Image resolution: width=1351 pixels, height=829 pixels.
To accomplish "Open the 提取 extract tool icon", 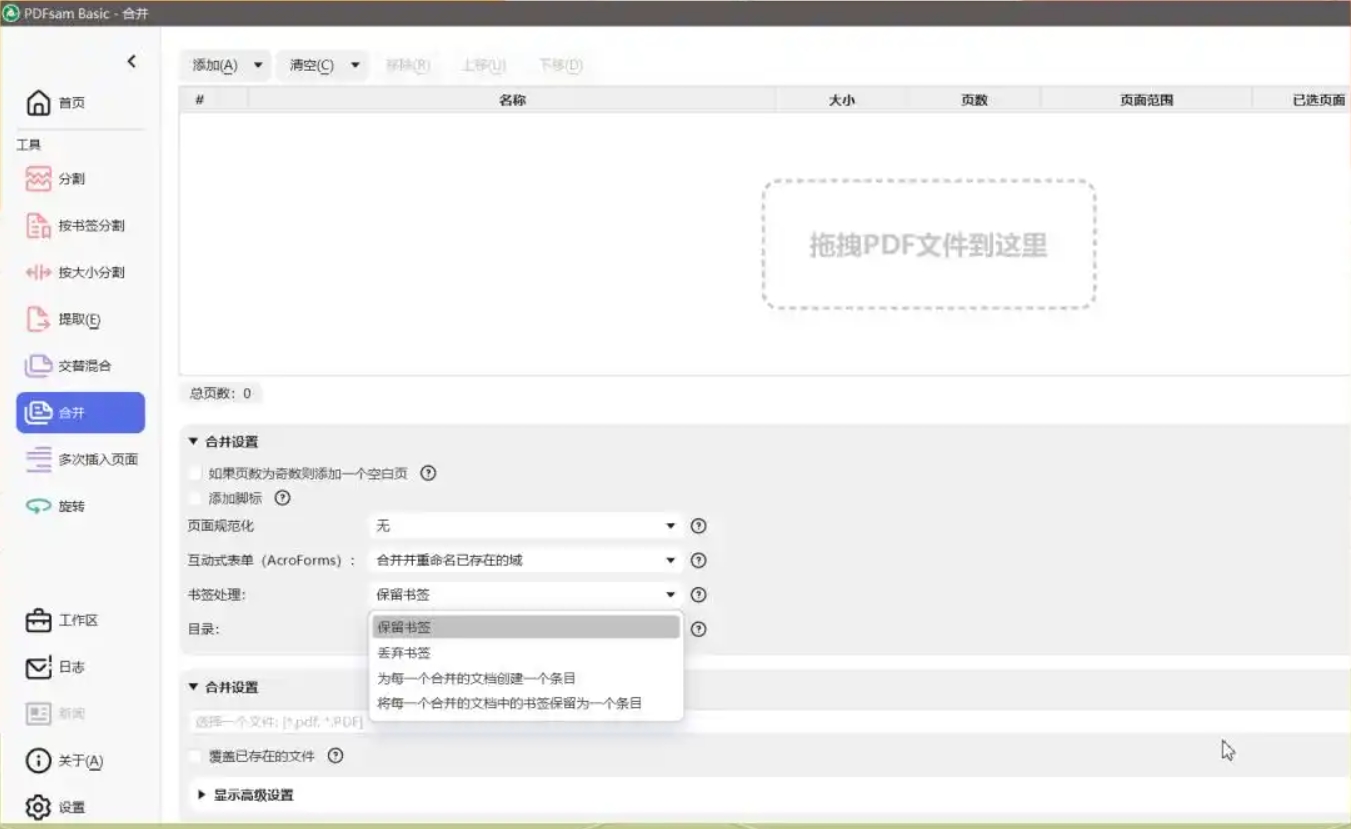I will click(38, 320).
